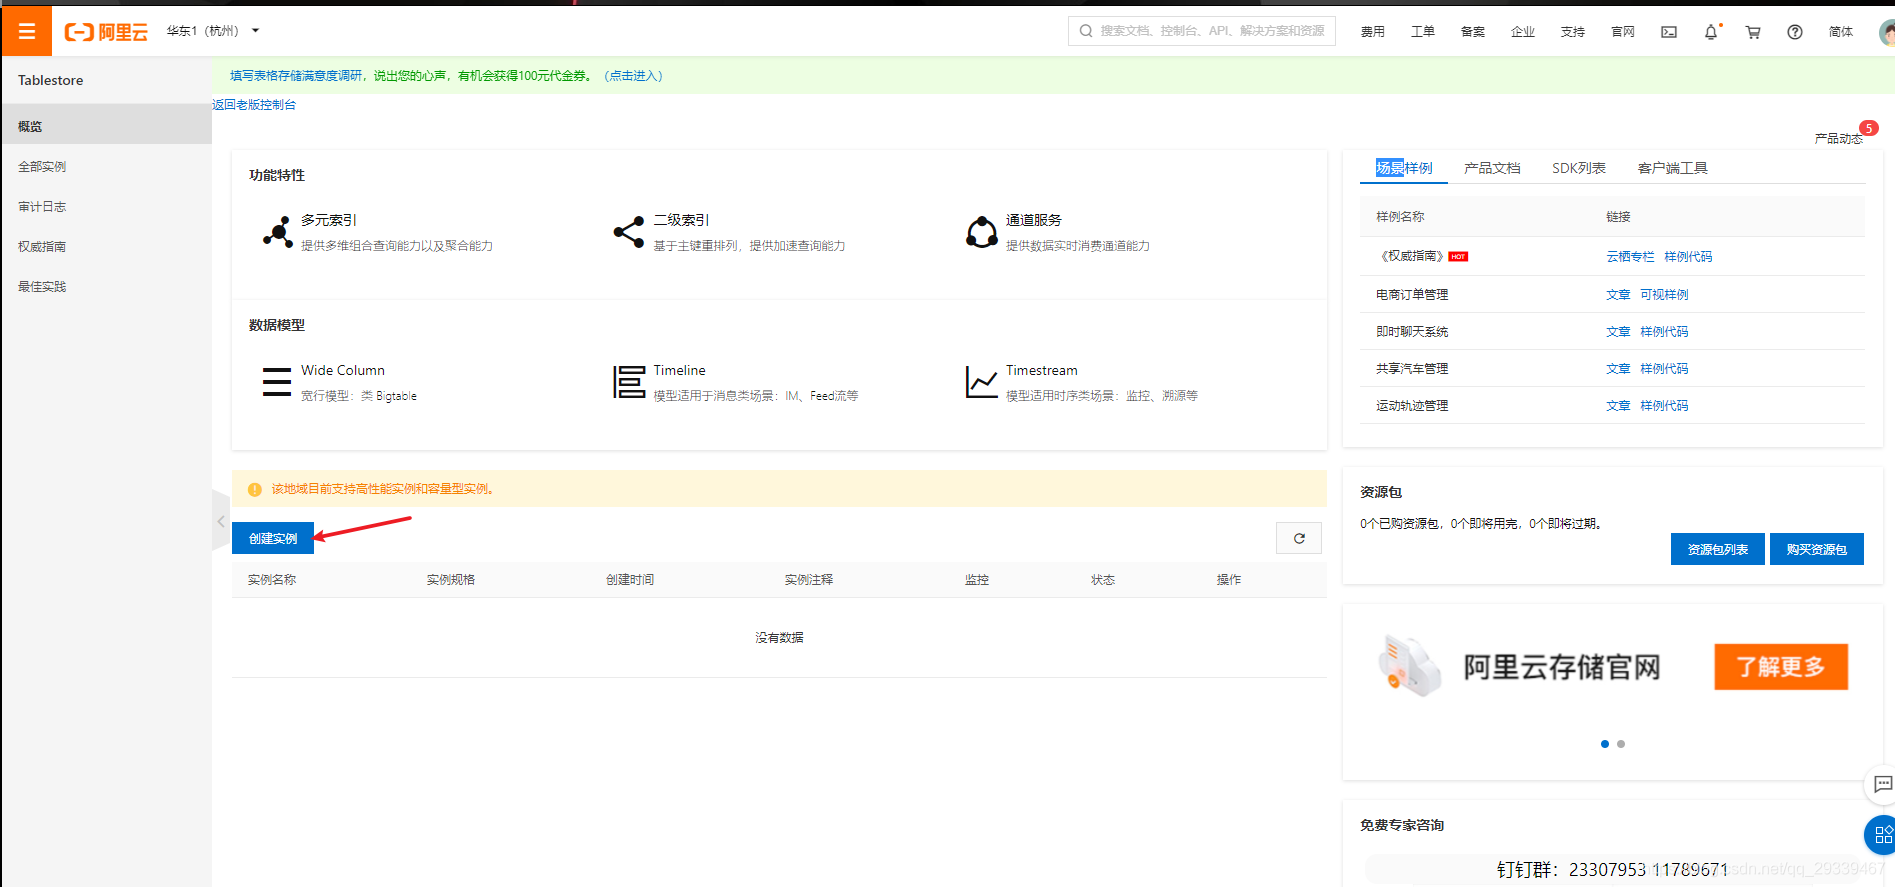Image resolution: width=1895 pixels, height=887 pixels.
Task: Open 样例代码 link for 即时聊天系统
Action: tap(1664, 332)
